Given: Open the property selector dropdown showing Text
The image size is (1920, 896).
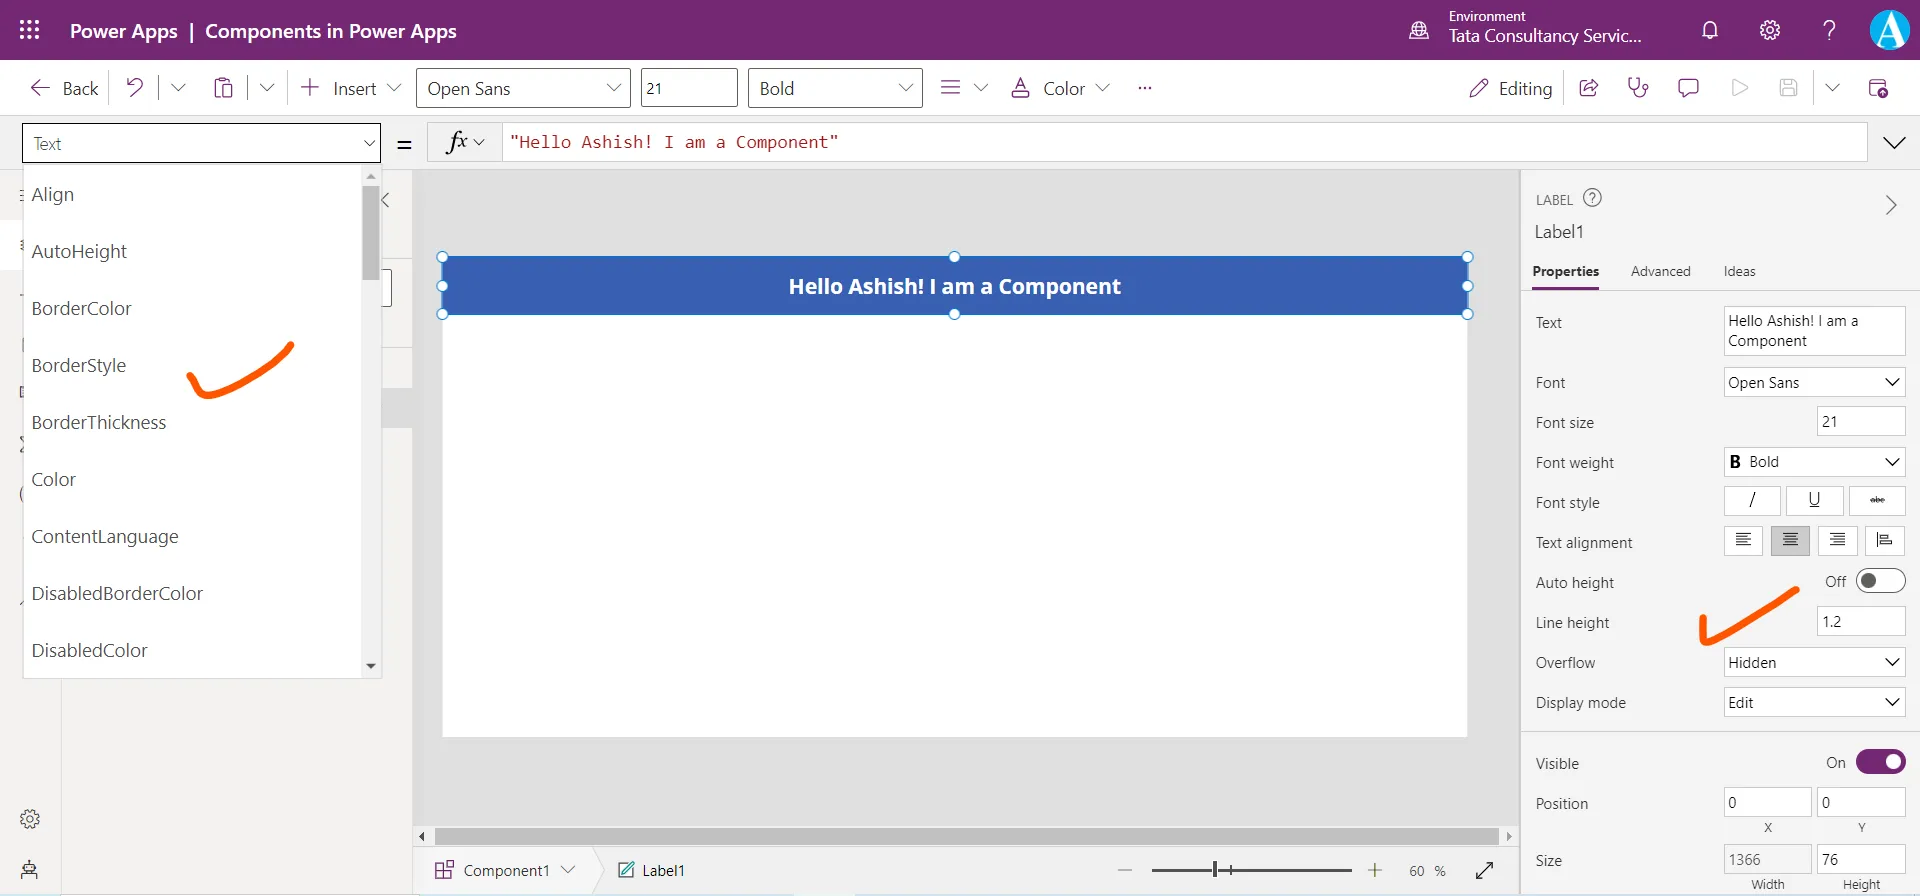Looking at the screenshot, I should tap(201, 143).
